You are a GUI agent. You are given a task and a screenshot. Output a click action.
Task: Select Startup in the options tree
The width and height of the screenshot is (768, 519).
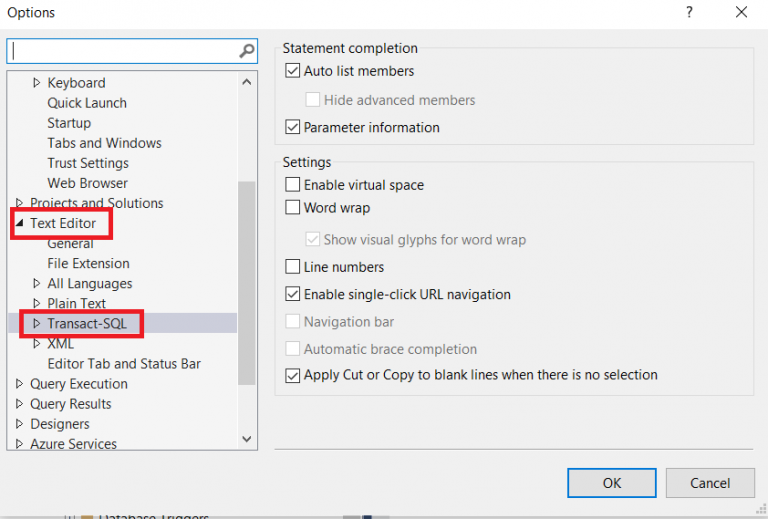pyautogui.click(x=69, y=123)
